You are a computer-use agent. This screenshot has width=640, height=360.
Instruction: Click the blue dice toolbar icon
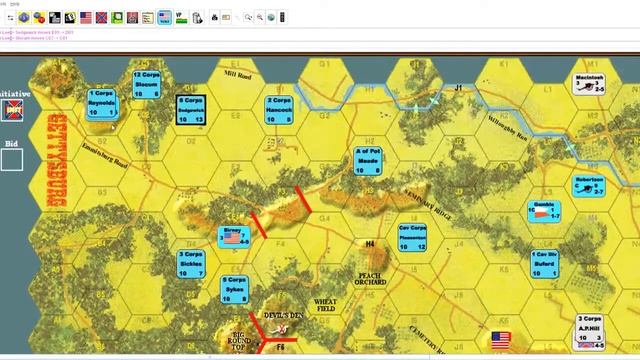24,18
